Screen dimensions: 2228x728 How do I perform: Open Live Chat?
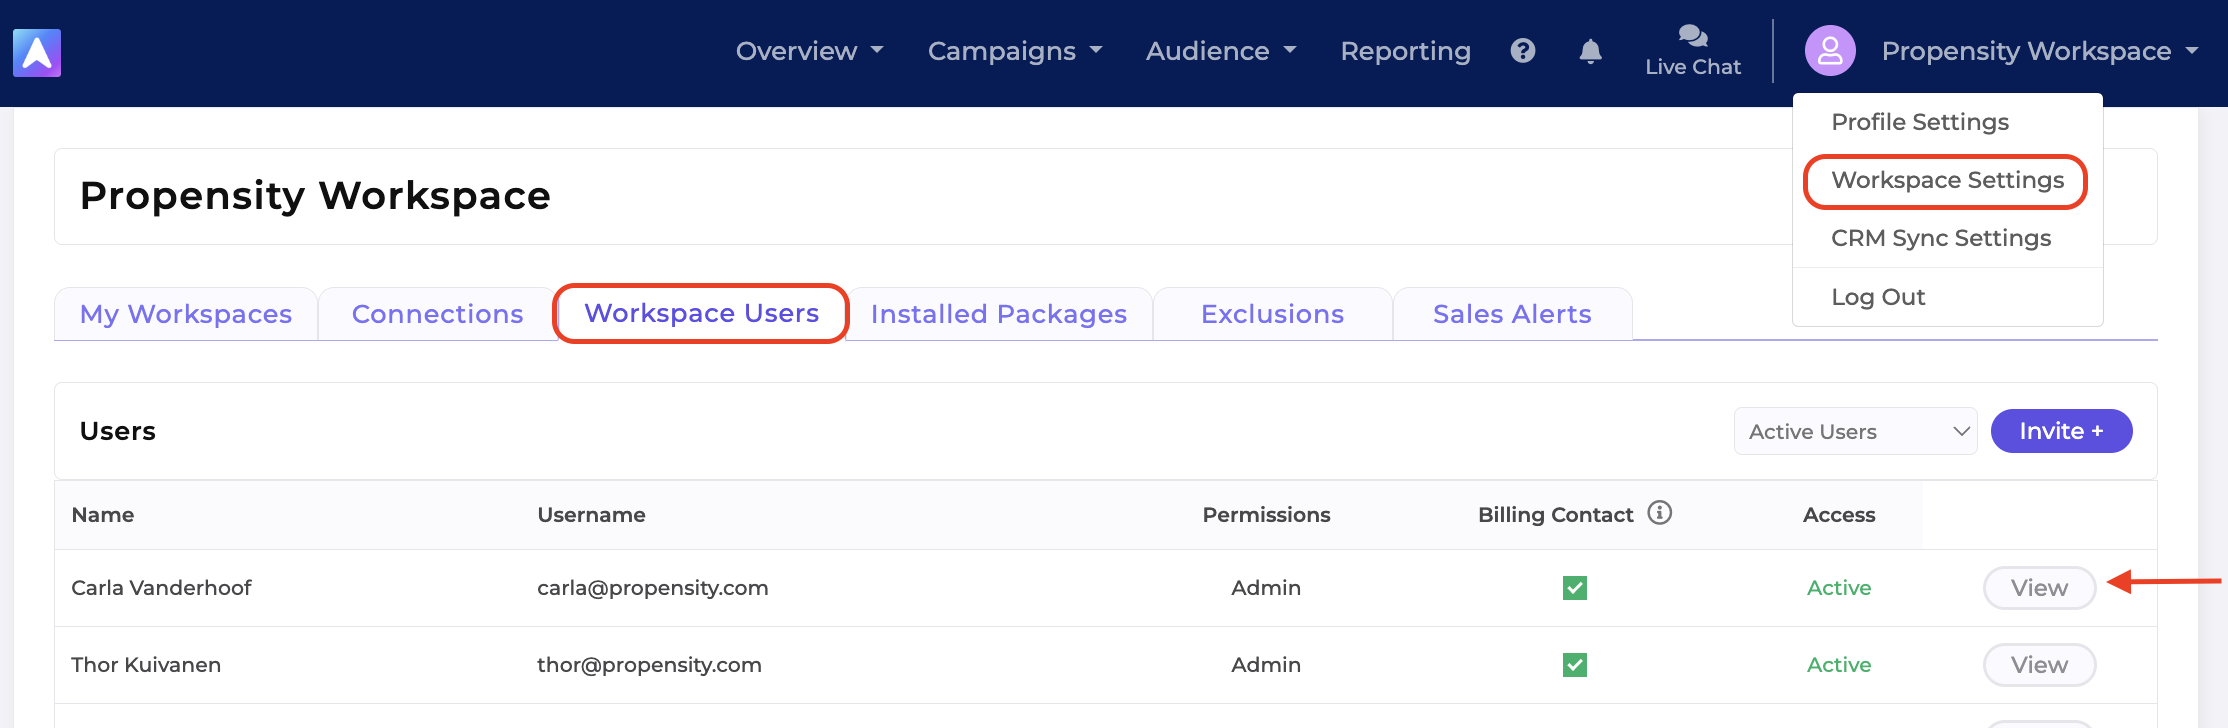pyautogui.click(x=1693, y=51)
